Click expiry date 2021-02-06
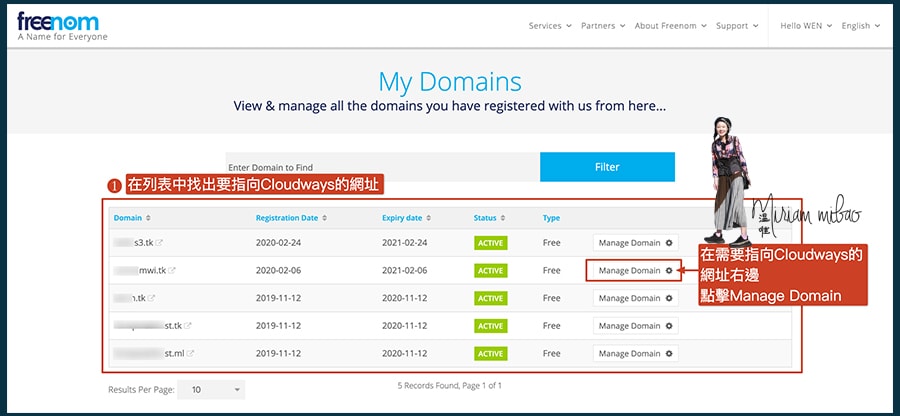 405,270
